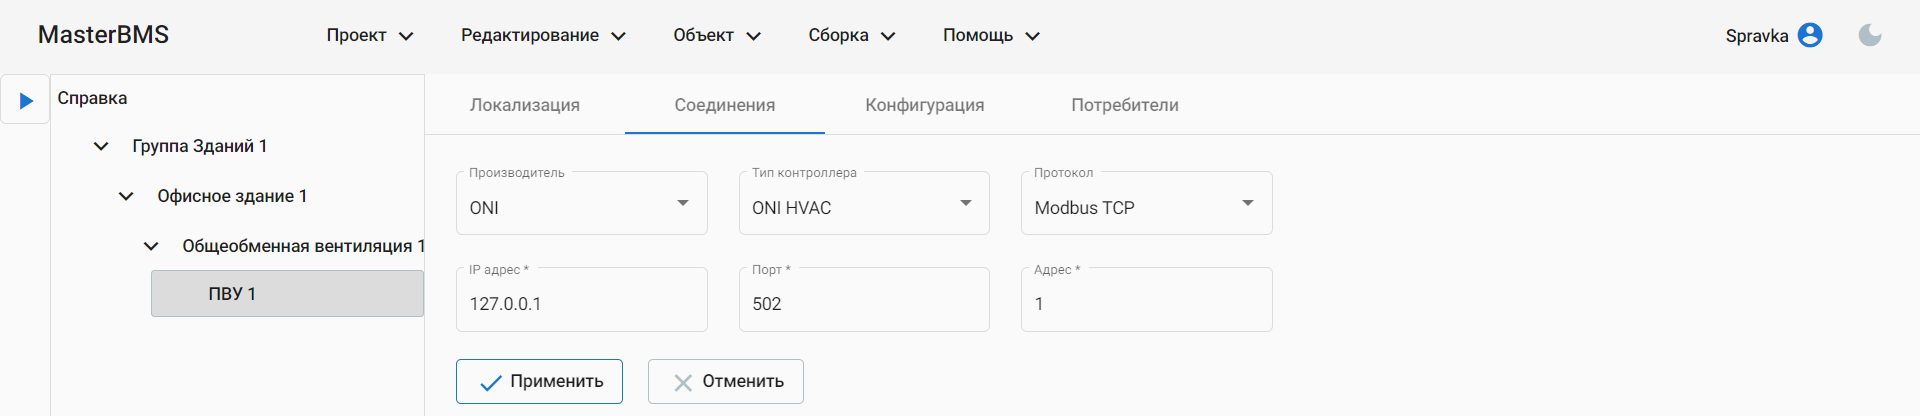
Task: Switch to the Локализация tab
Action: (x=525, y=105)
